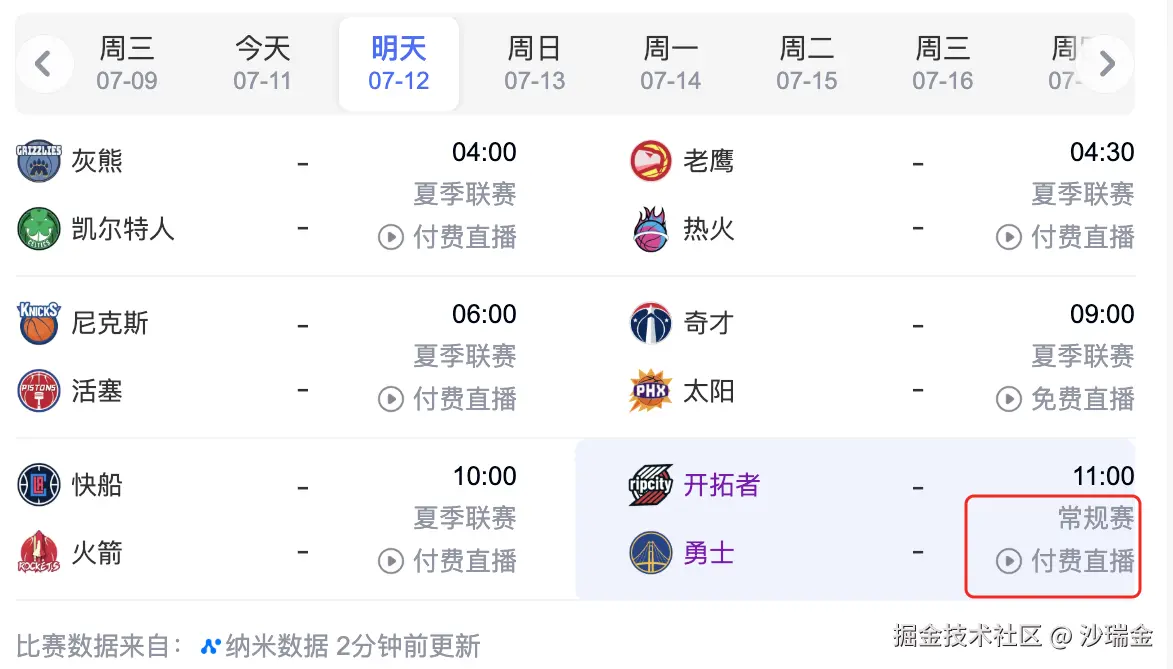Click the Heat (热火) team logo

click(650, 229)
